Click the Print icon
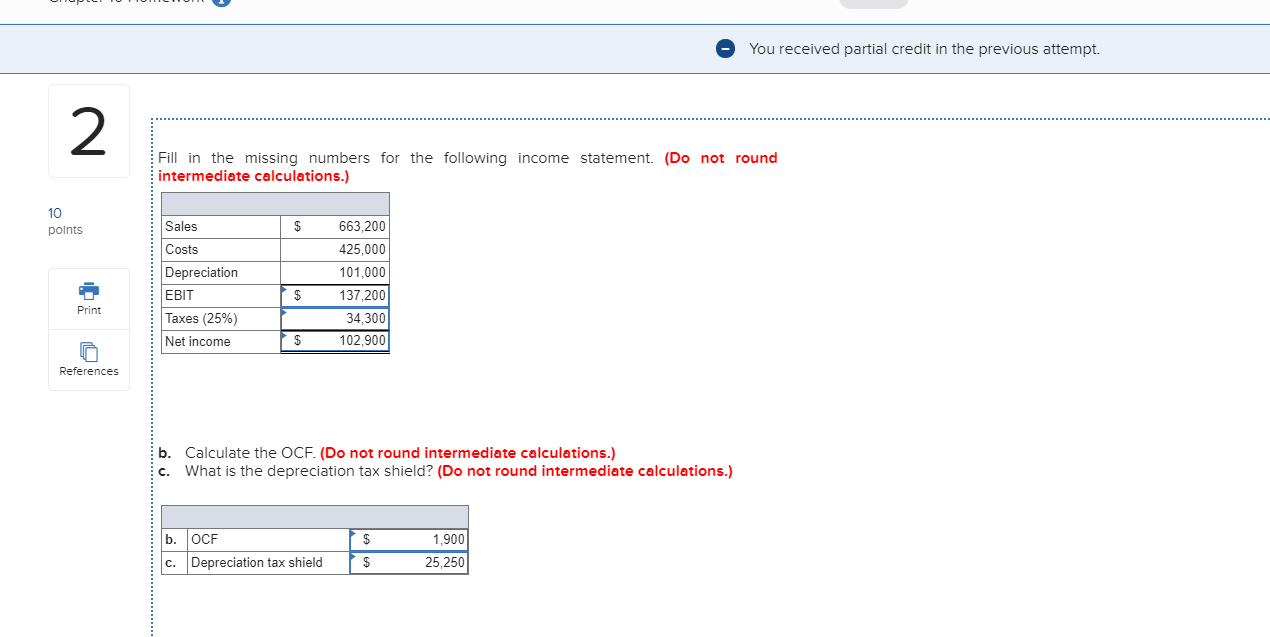The height and width of the screenshot is (637, 1270). click(x=88, y=292)
